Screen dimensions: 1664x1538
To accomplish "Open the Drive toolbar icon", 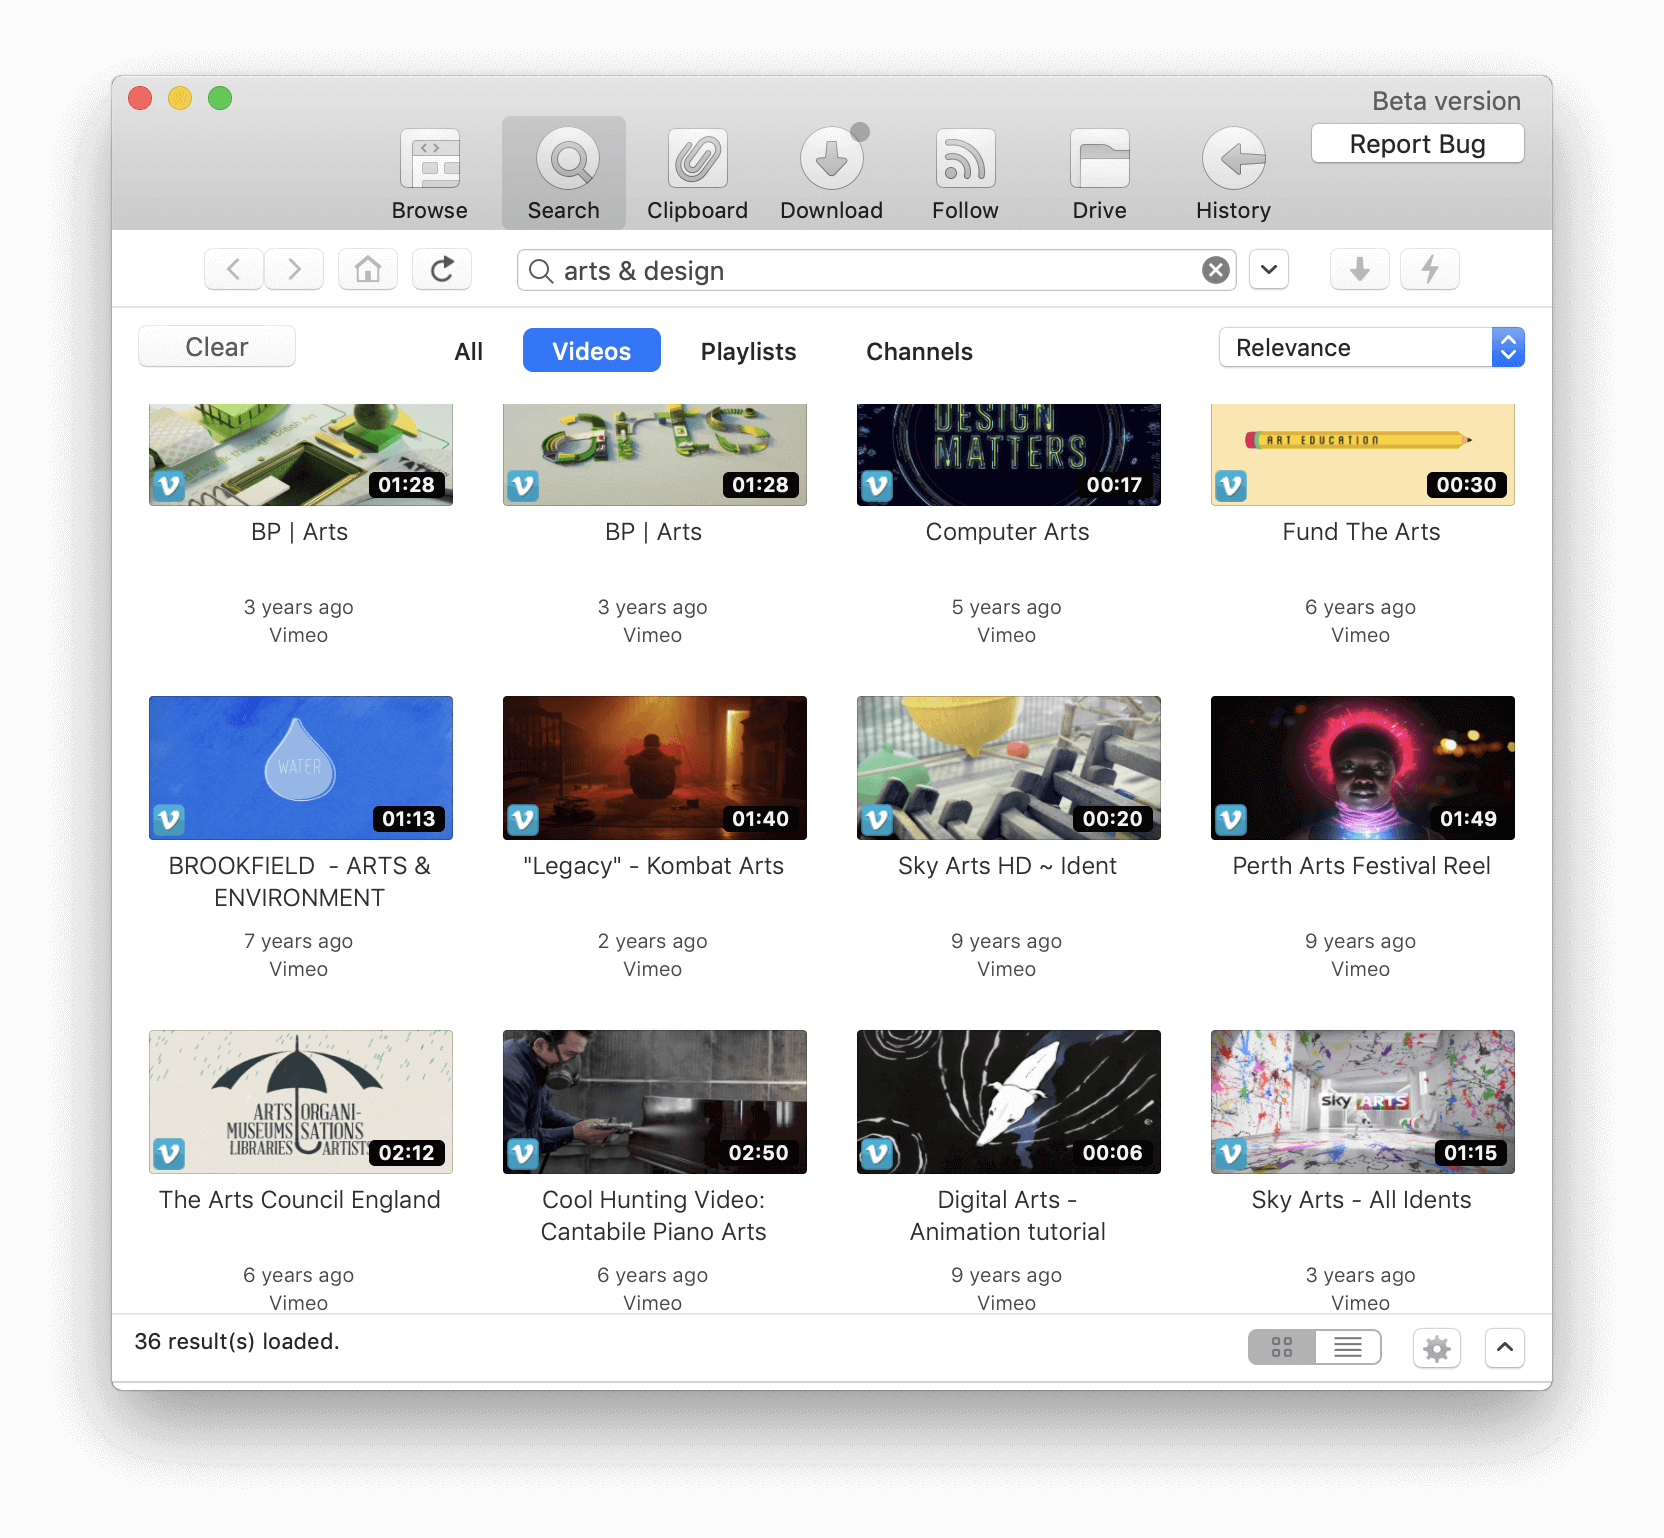I will pyautogui.click(x=1100, y=173).
